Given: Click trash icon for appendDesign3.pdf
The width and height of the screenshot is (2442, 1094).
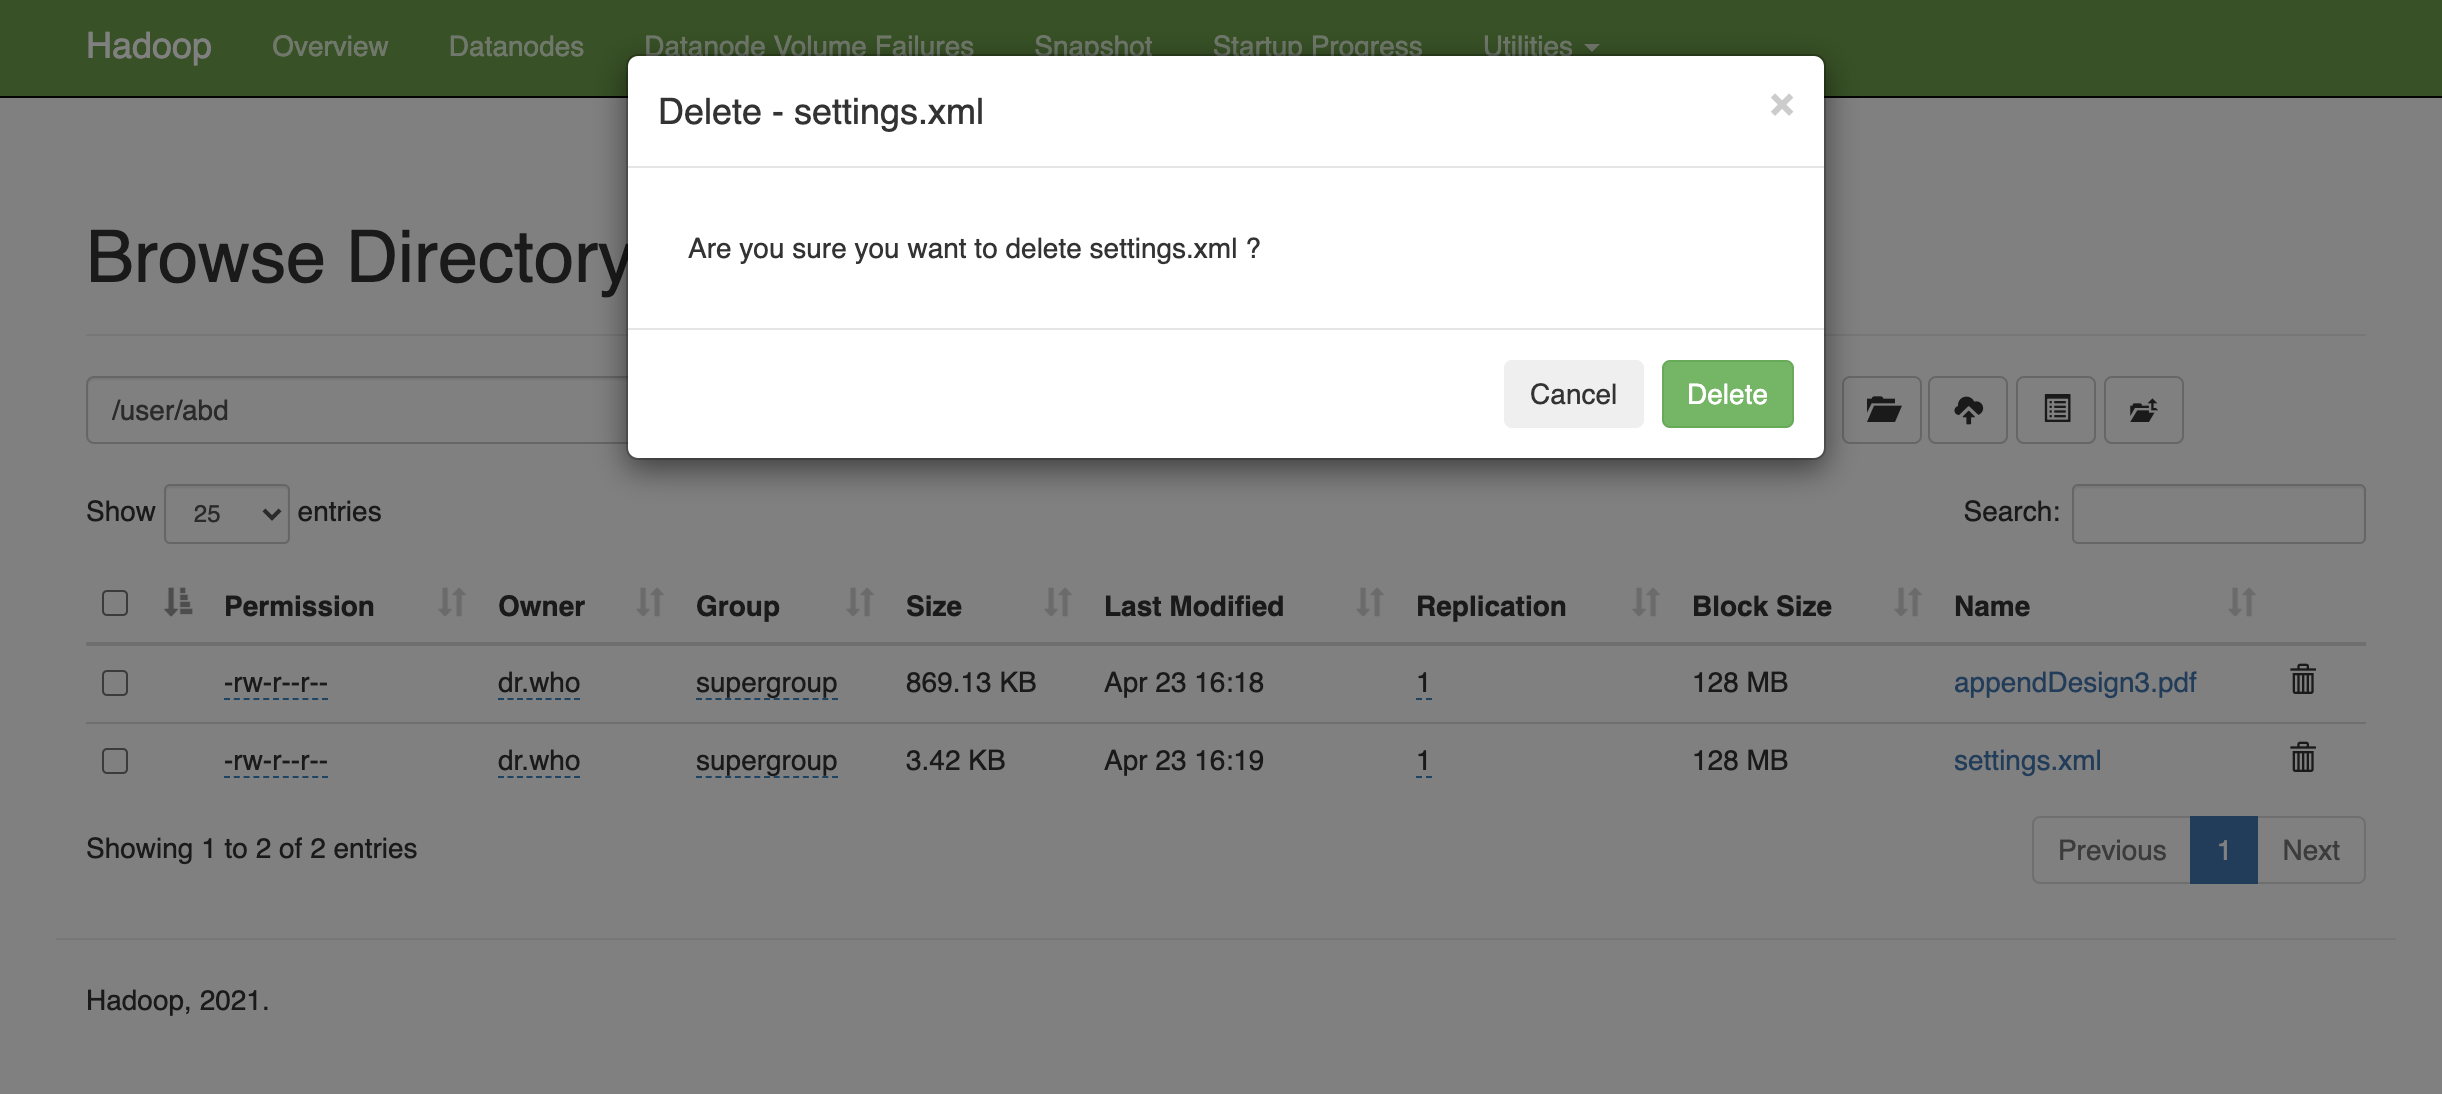Looking at the screenshot, I should click(2303, 680).
